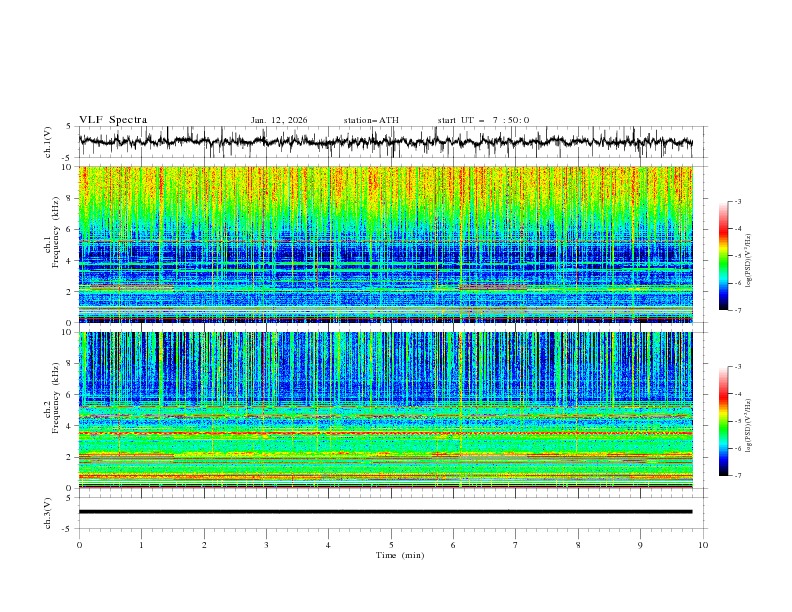The width and height of the screenshot is (792, 612).
Task: Click the time axis tick label "4"
Action: point(328,545)
